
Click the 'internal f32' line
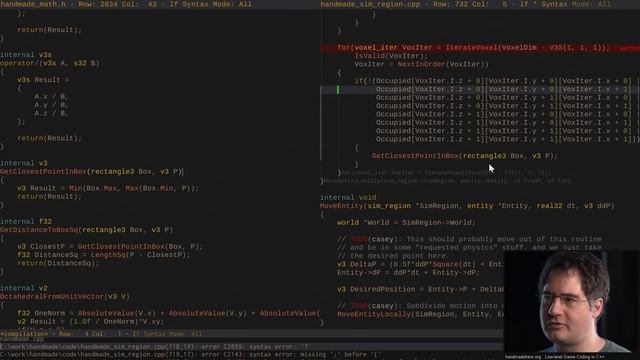click(x=26, y=222)
